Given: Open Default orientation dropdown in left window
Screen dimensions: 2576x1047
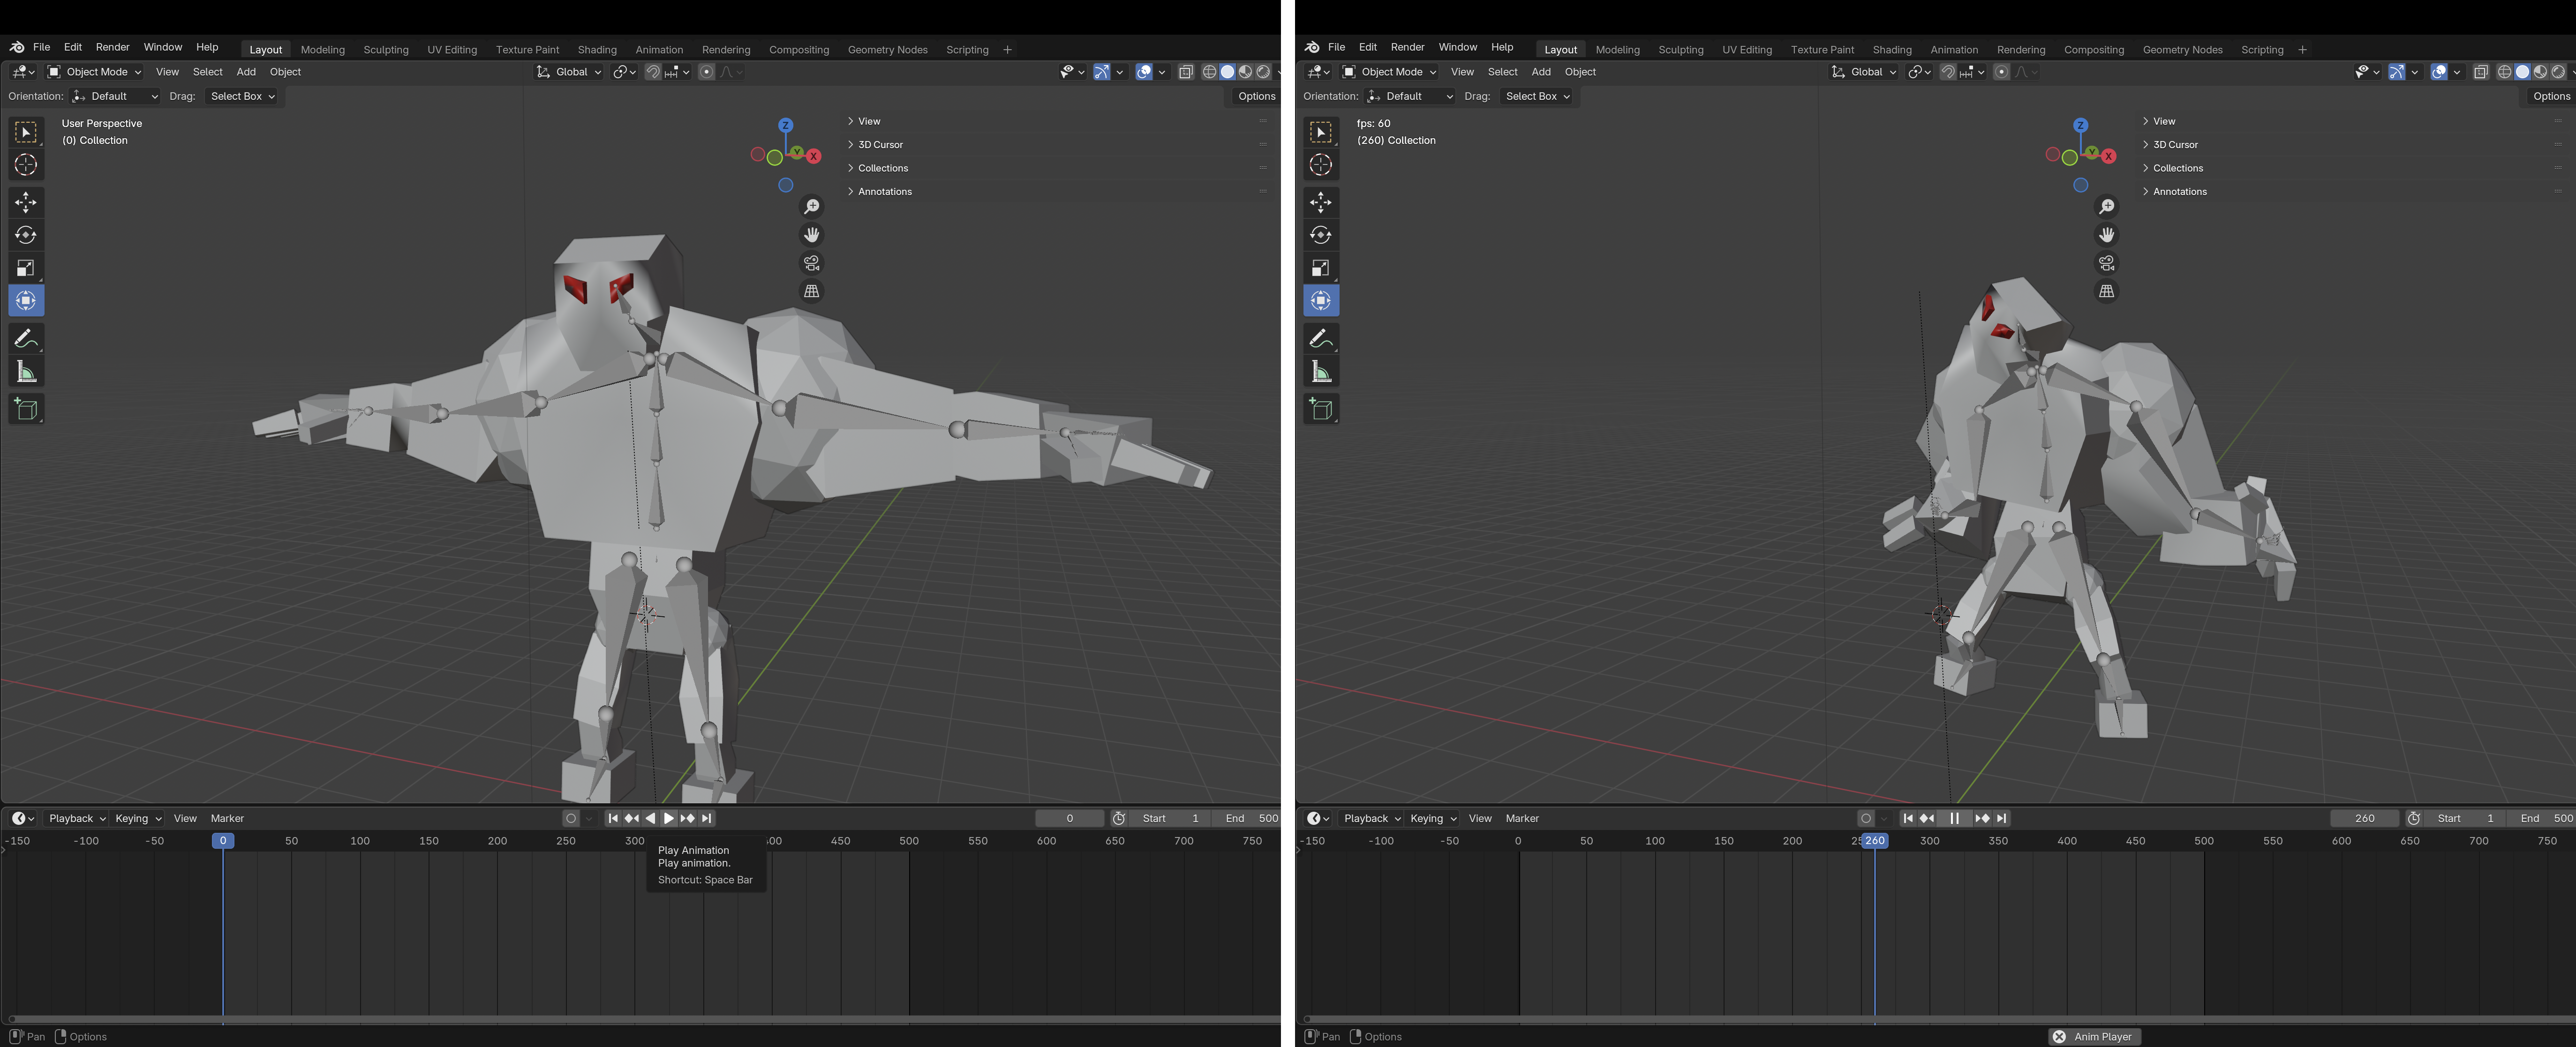Looking at the screenshot, I should pos(115,96).
